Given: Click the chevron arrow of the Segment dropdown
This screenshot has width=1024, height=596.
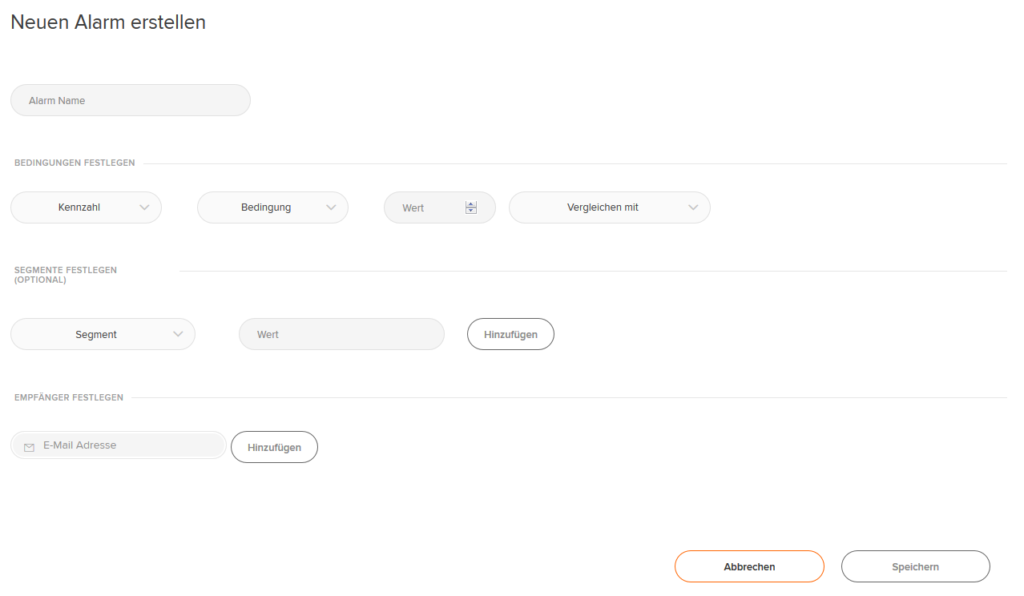Looking at the screenshot, I should click(178, 334).
